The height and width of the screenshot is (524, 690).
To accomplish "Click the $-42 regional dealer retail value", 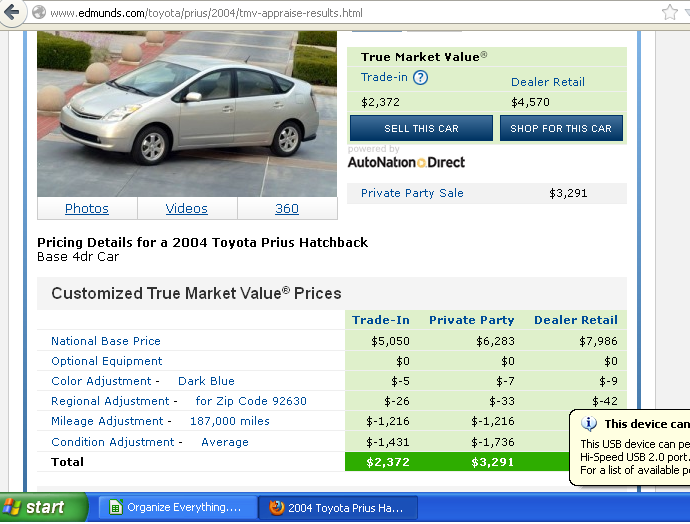I will [x=605, y=401].
